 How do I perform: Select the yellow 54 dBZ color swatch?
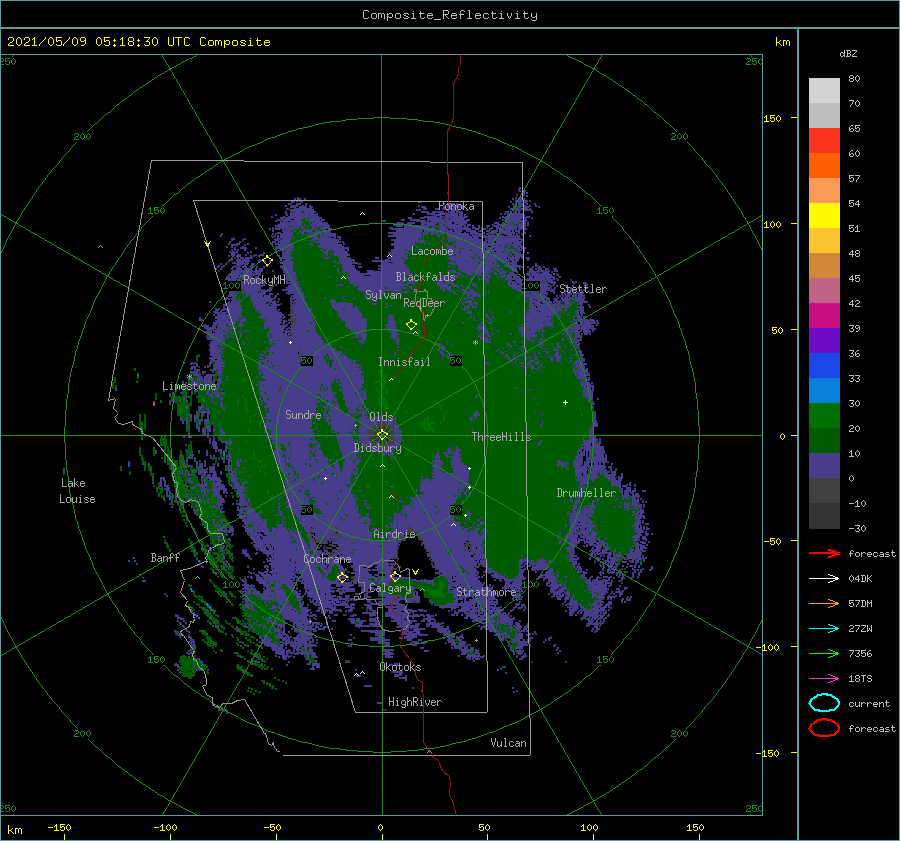(x=824, y=215)
